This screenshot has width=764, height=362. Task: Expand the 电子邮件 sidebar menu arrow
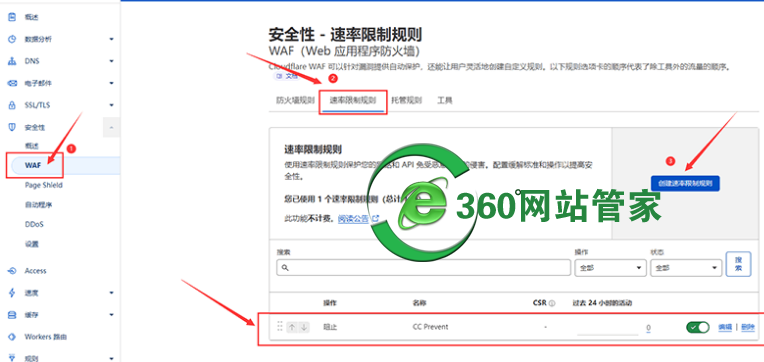coord(112,83)
